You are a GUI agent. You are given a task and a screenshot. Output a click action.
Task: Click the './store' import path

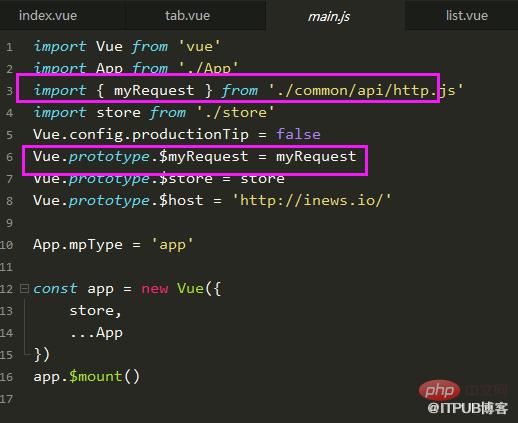pos(235,112)
